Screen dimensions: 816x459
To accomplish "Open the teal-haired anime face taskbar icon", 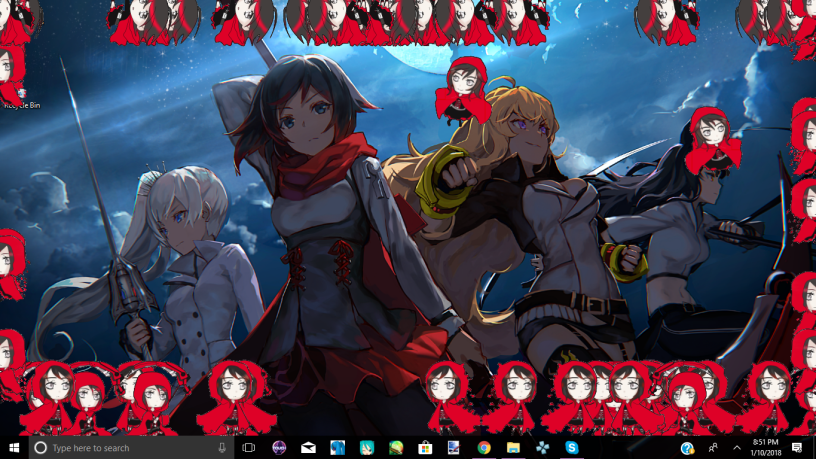I will (367, 448).
